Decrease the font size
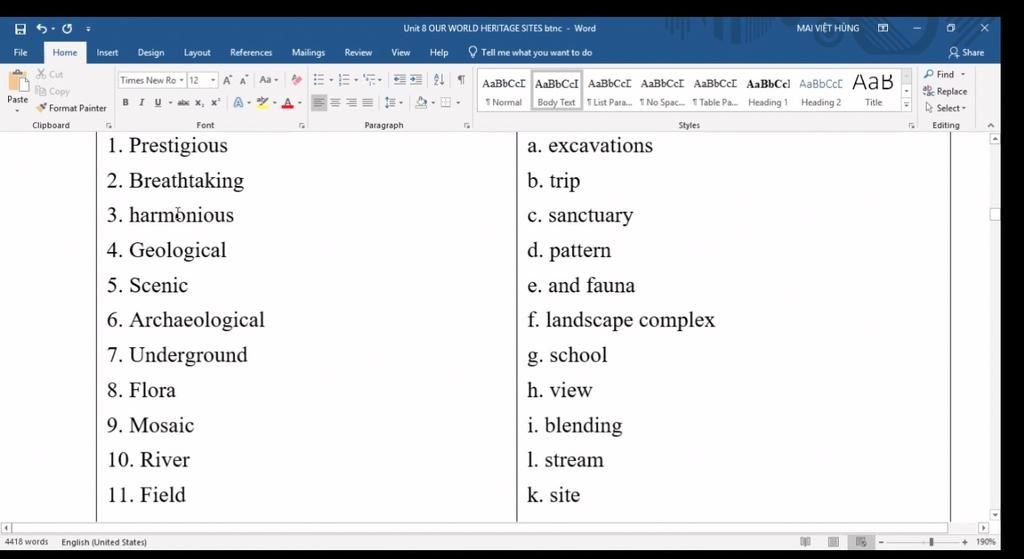 [244, 80]
